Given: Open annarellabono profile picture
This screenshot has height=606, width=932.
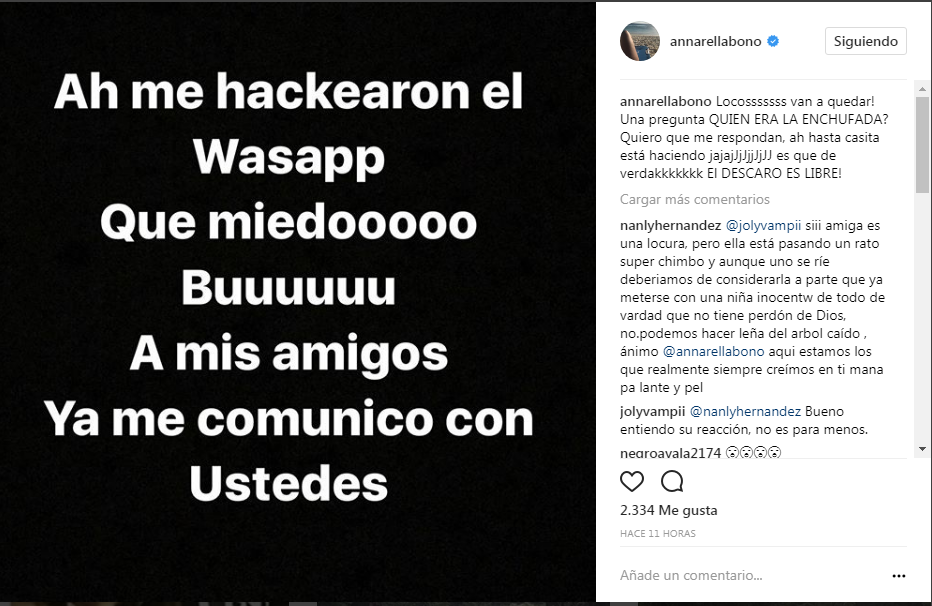Looking at the screenshot, I should pyautogui.click(x=640, y=41).
